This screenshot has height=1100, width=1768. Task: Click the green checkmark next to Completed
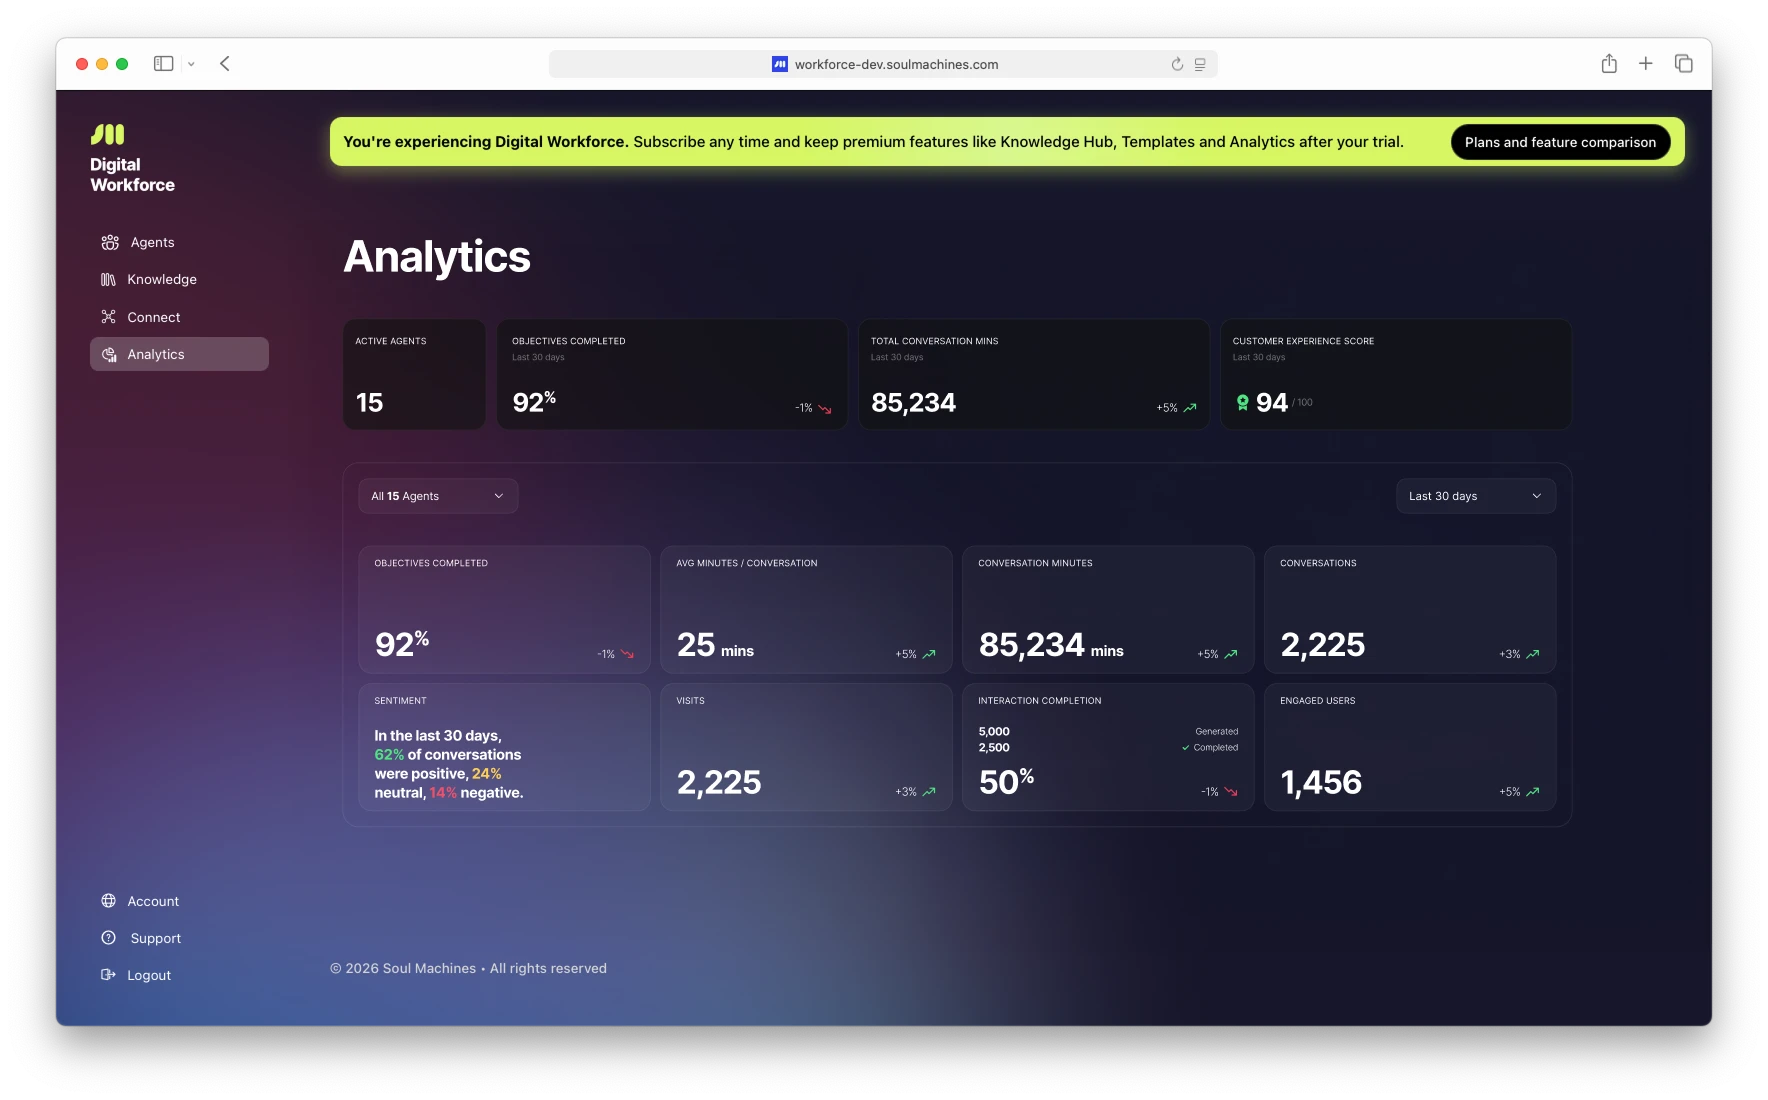(x=1186, y=748)
